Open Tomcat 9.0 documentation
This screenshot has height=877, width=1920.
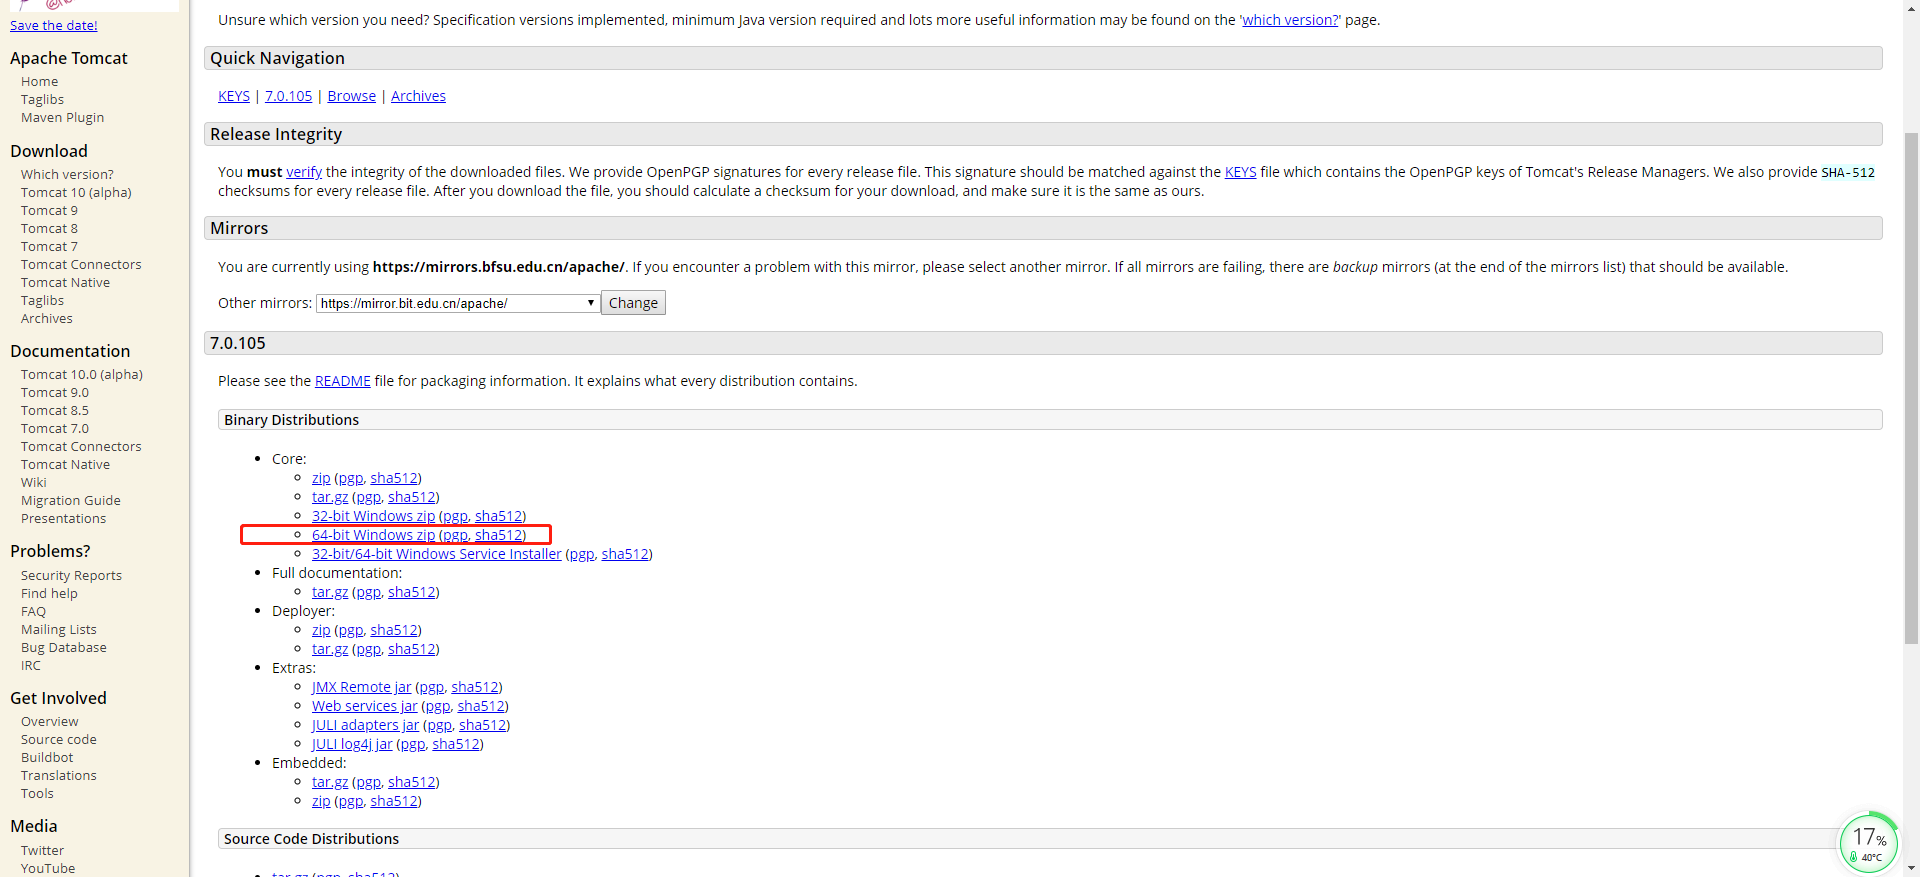click(55, 393)
